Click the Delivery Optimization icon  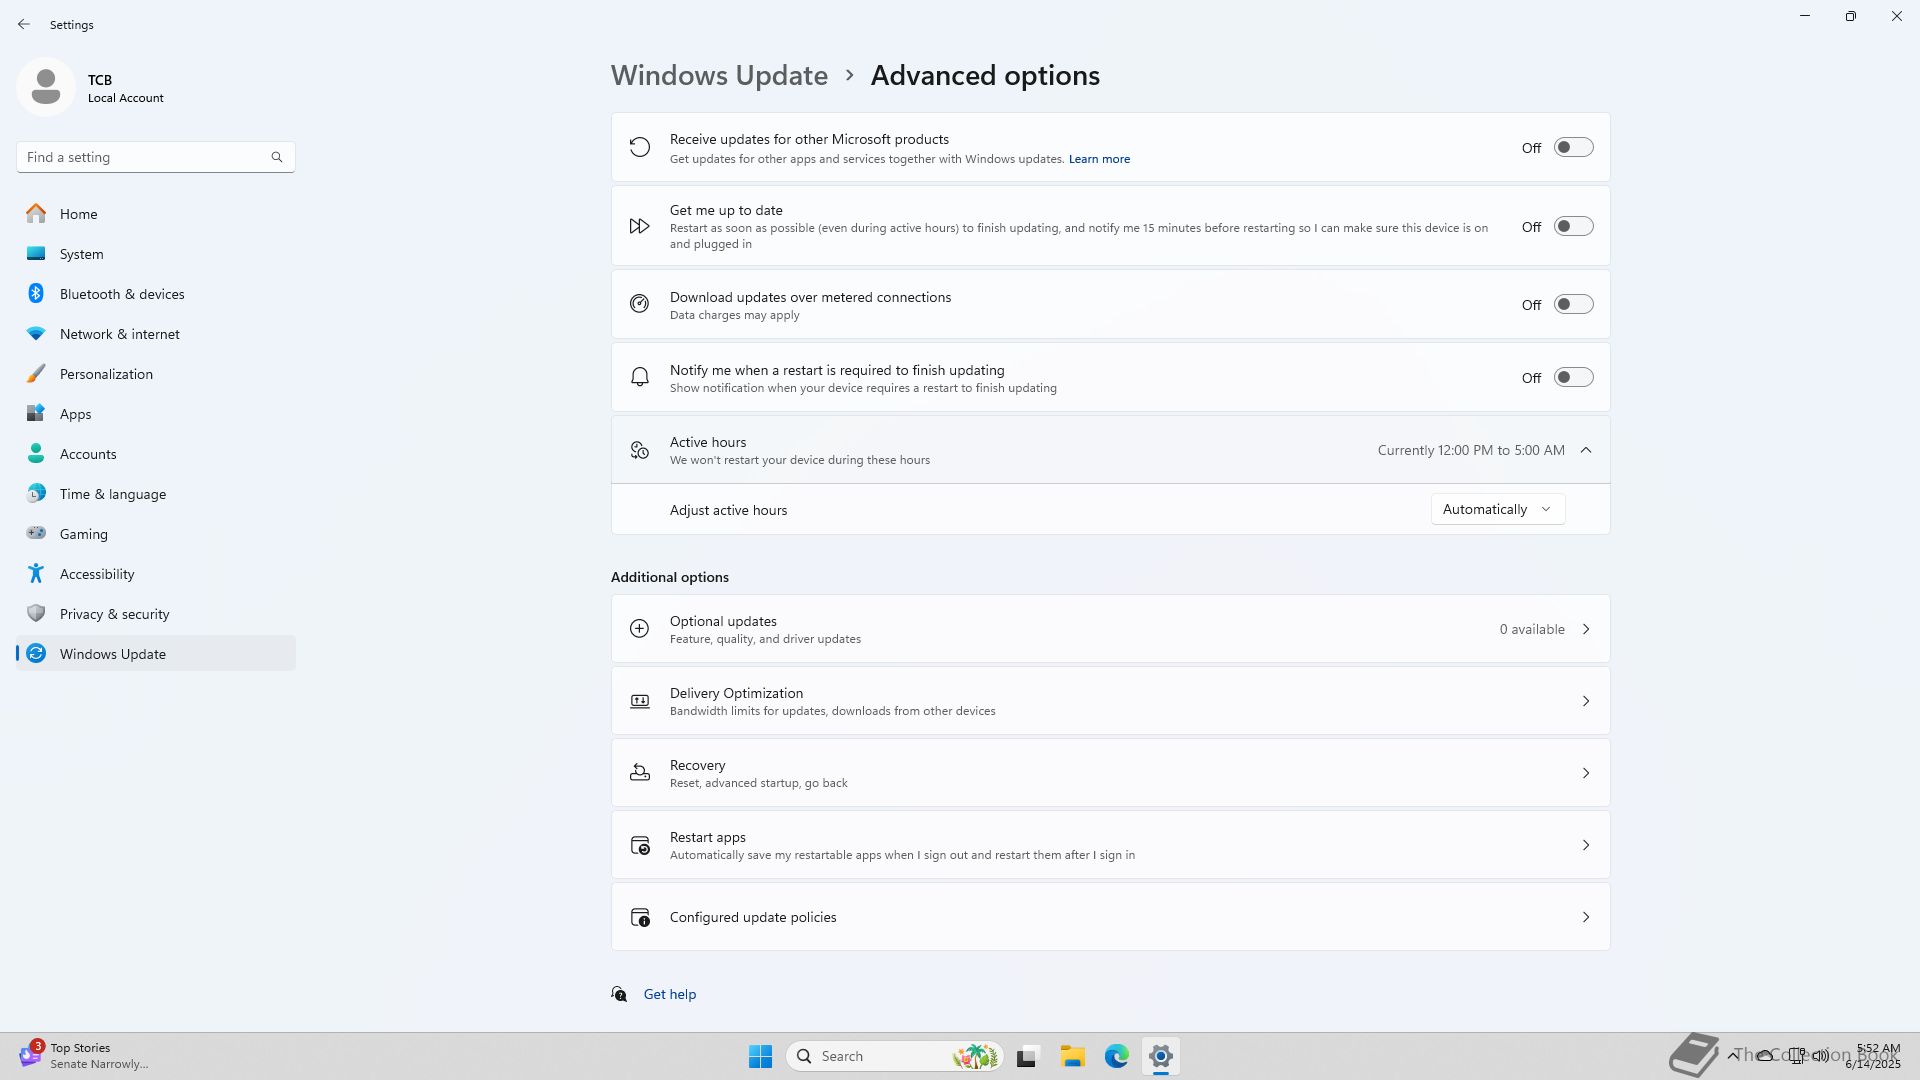tap(640, 702)
